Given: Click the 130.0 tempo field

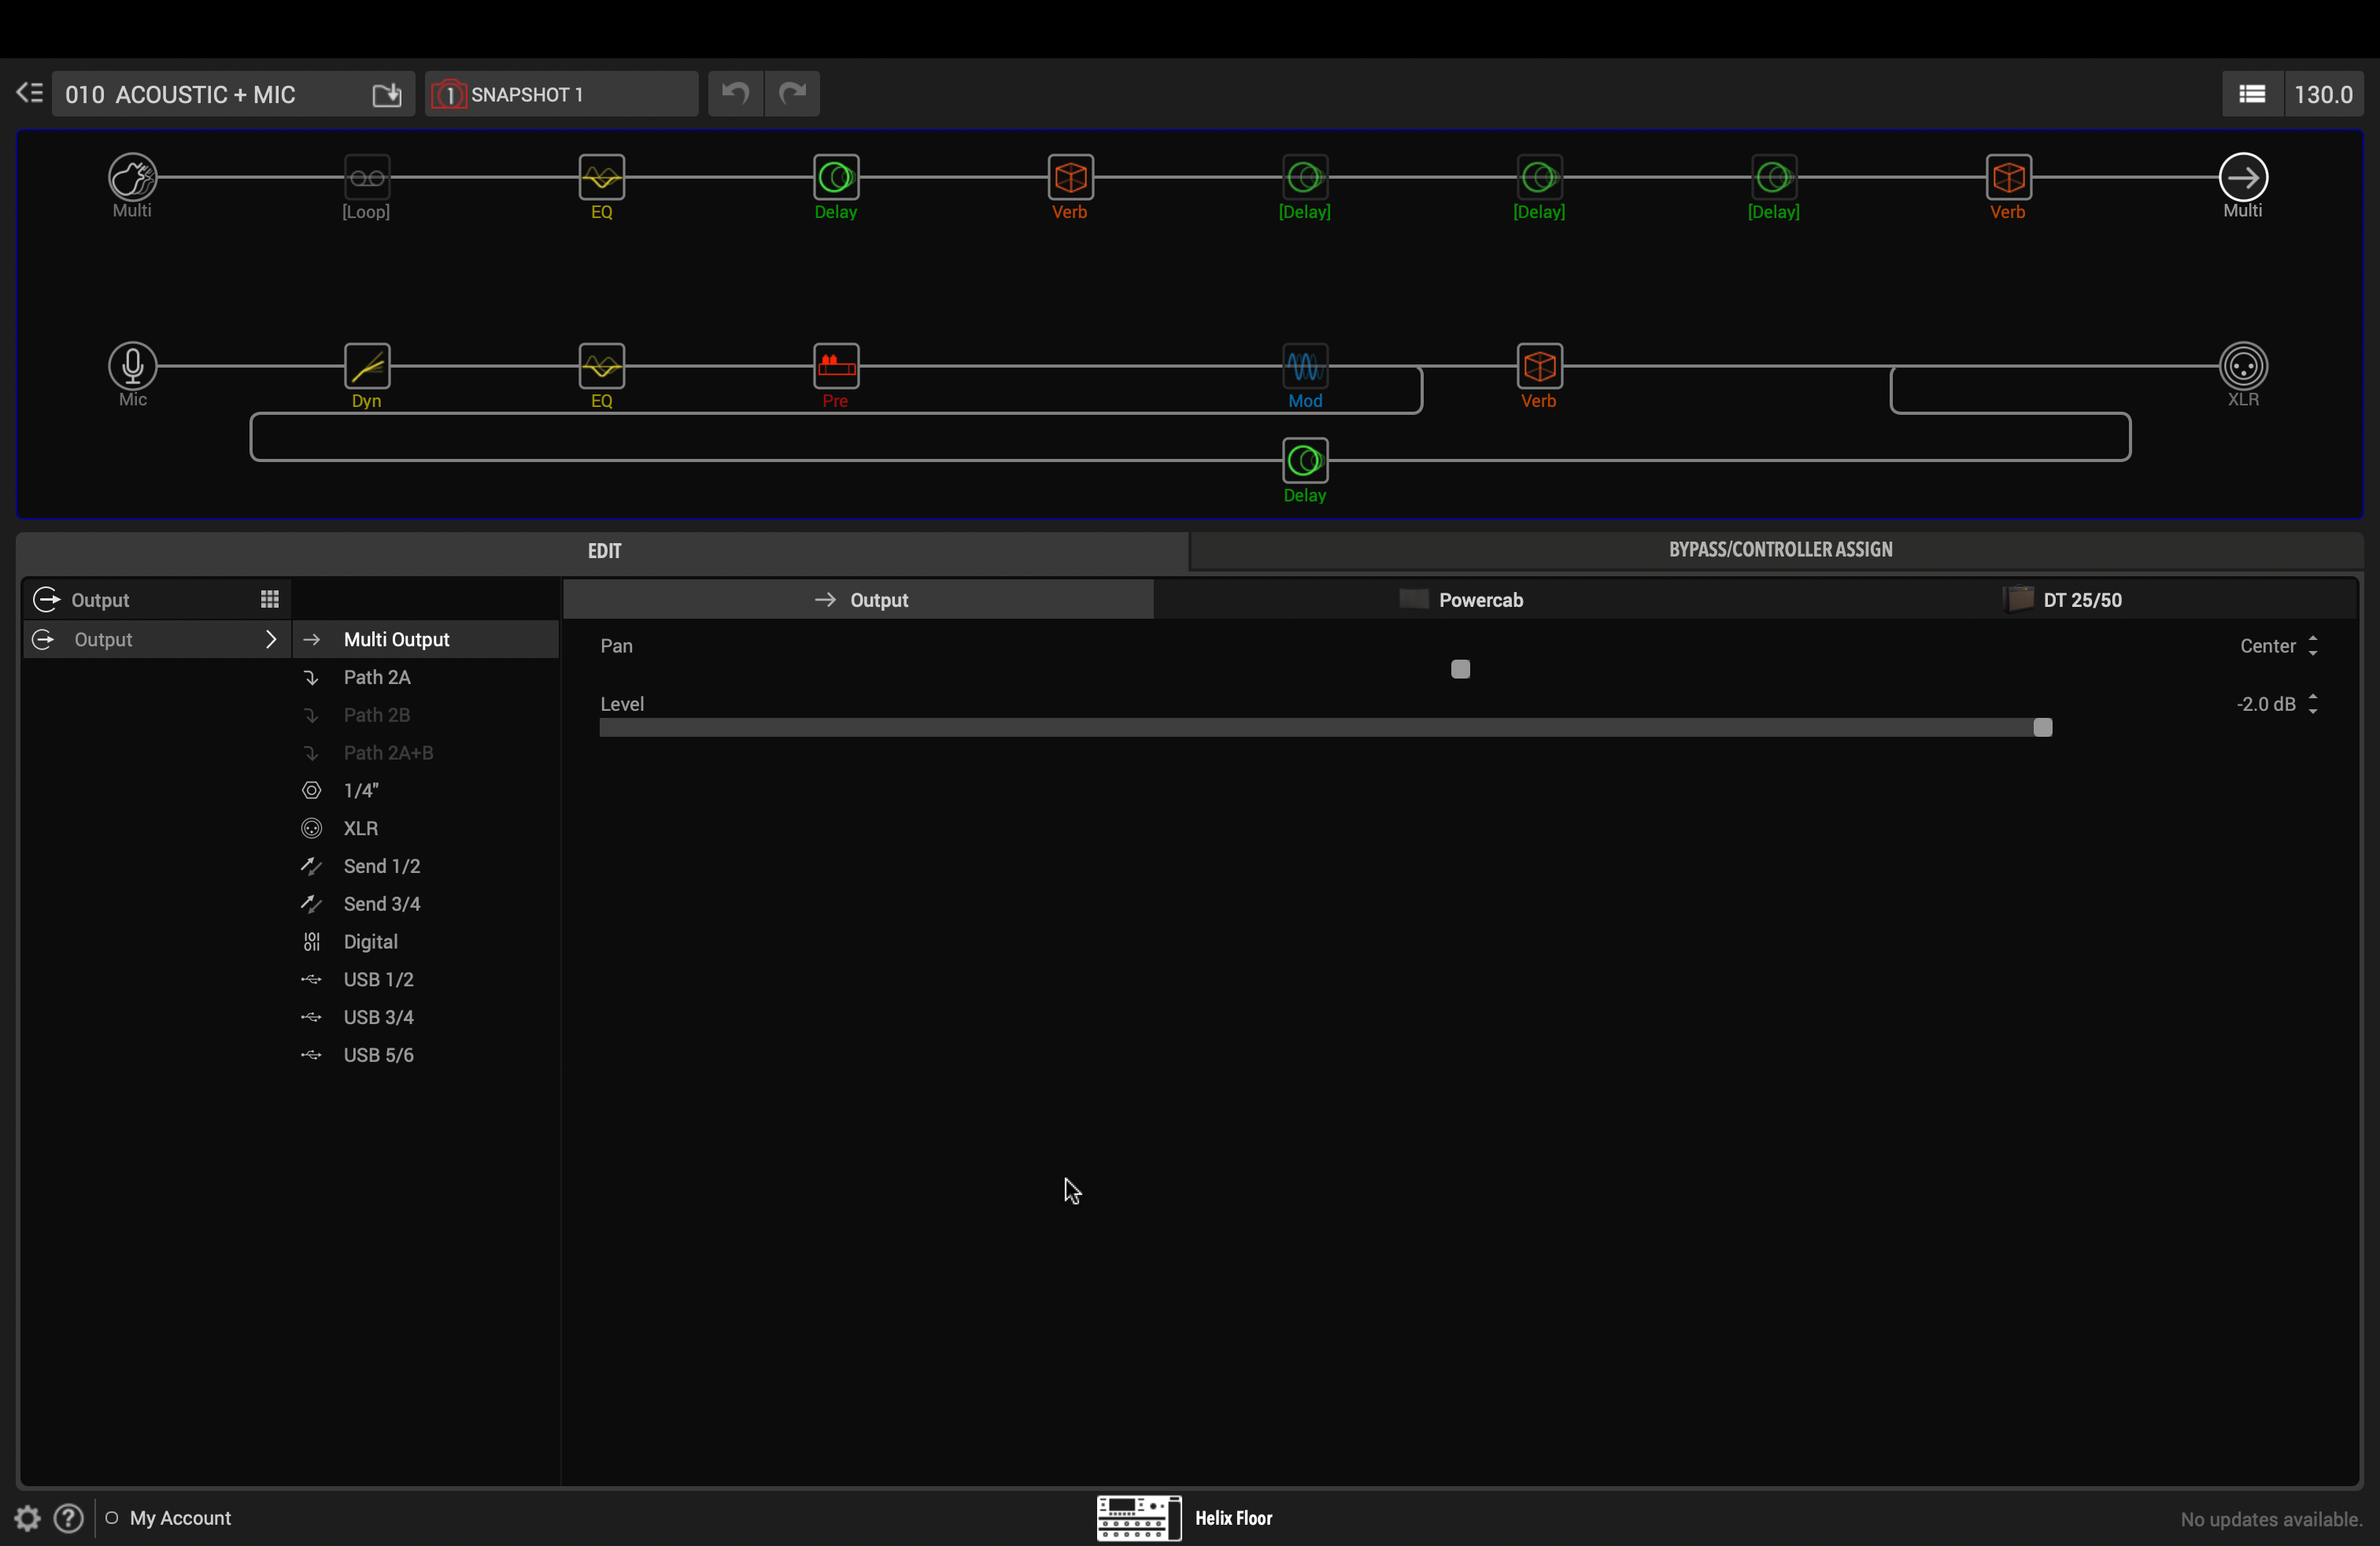Looking at the screenshot, I should coord(2323,94).
